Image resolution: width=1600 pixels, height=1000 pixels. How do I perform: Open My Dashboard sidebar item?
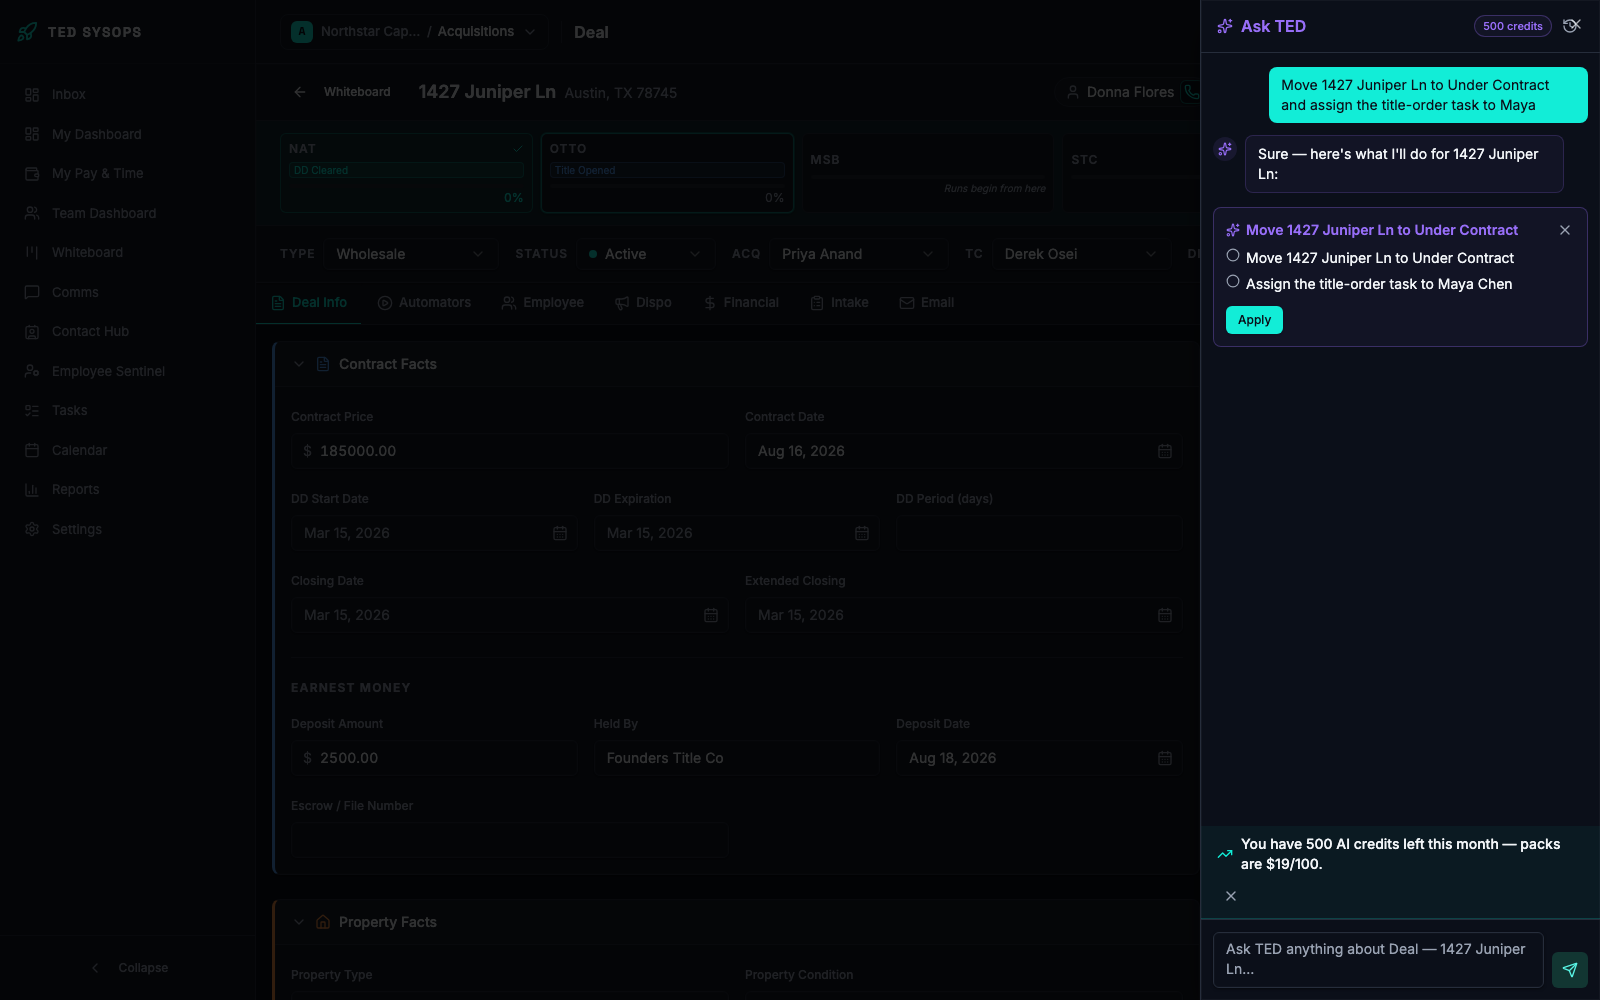[127, 134]
